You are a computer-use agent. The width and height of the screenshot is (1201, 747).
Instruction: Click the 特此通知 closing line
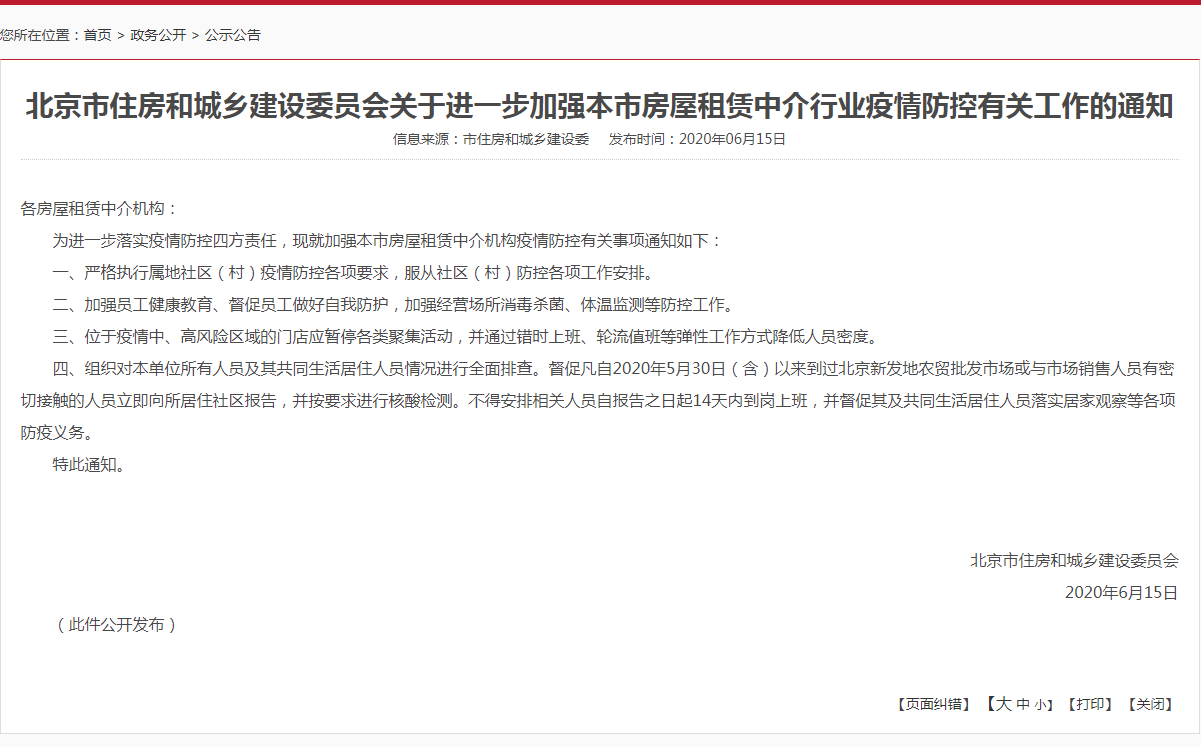point(90,465)
